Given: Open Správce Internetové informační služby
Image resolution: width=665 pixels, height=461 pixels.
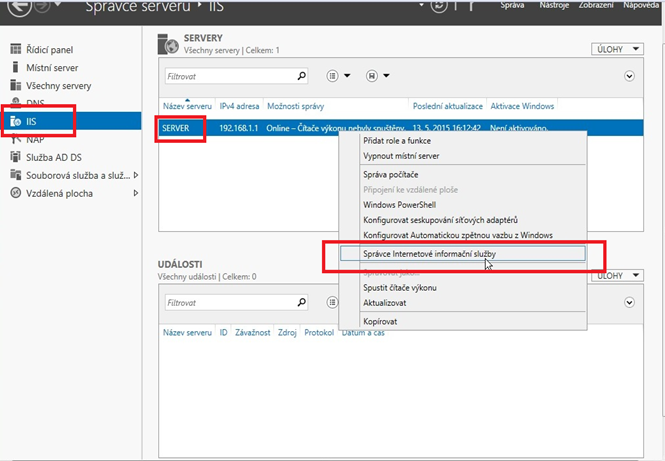Looking at the screenshot, I should point(463,254).
